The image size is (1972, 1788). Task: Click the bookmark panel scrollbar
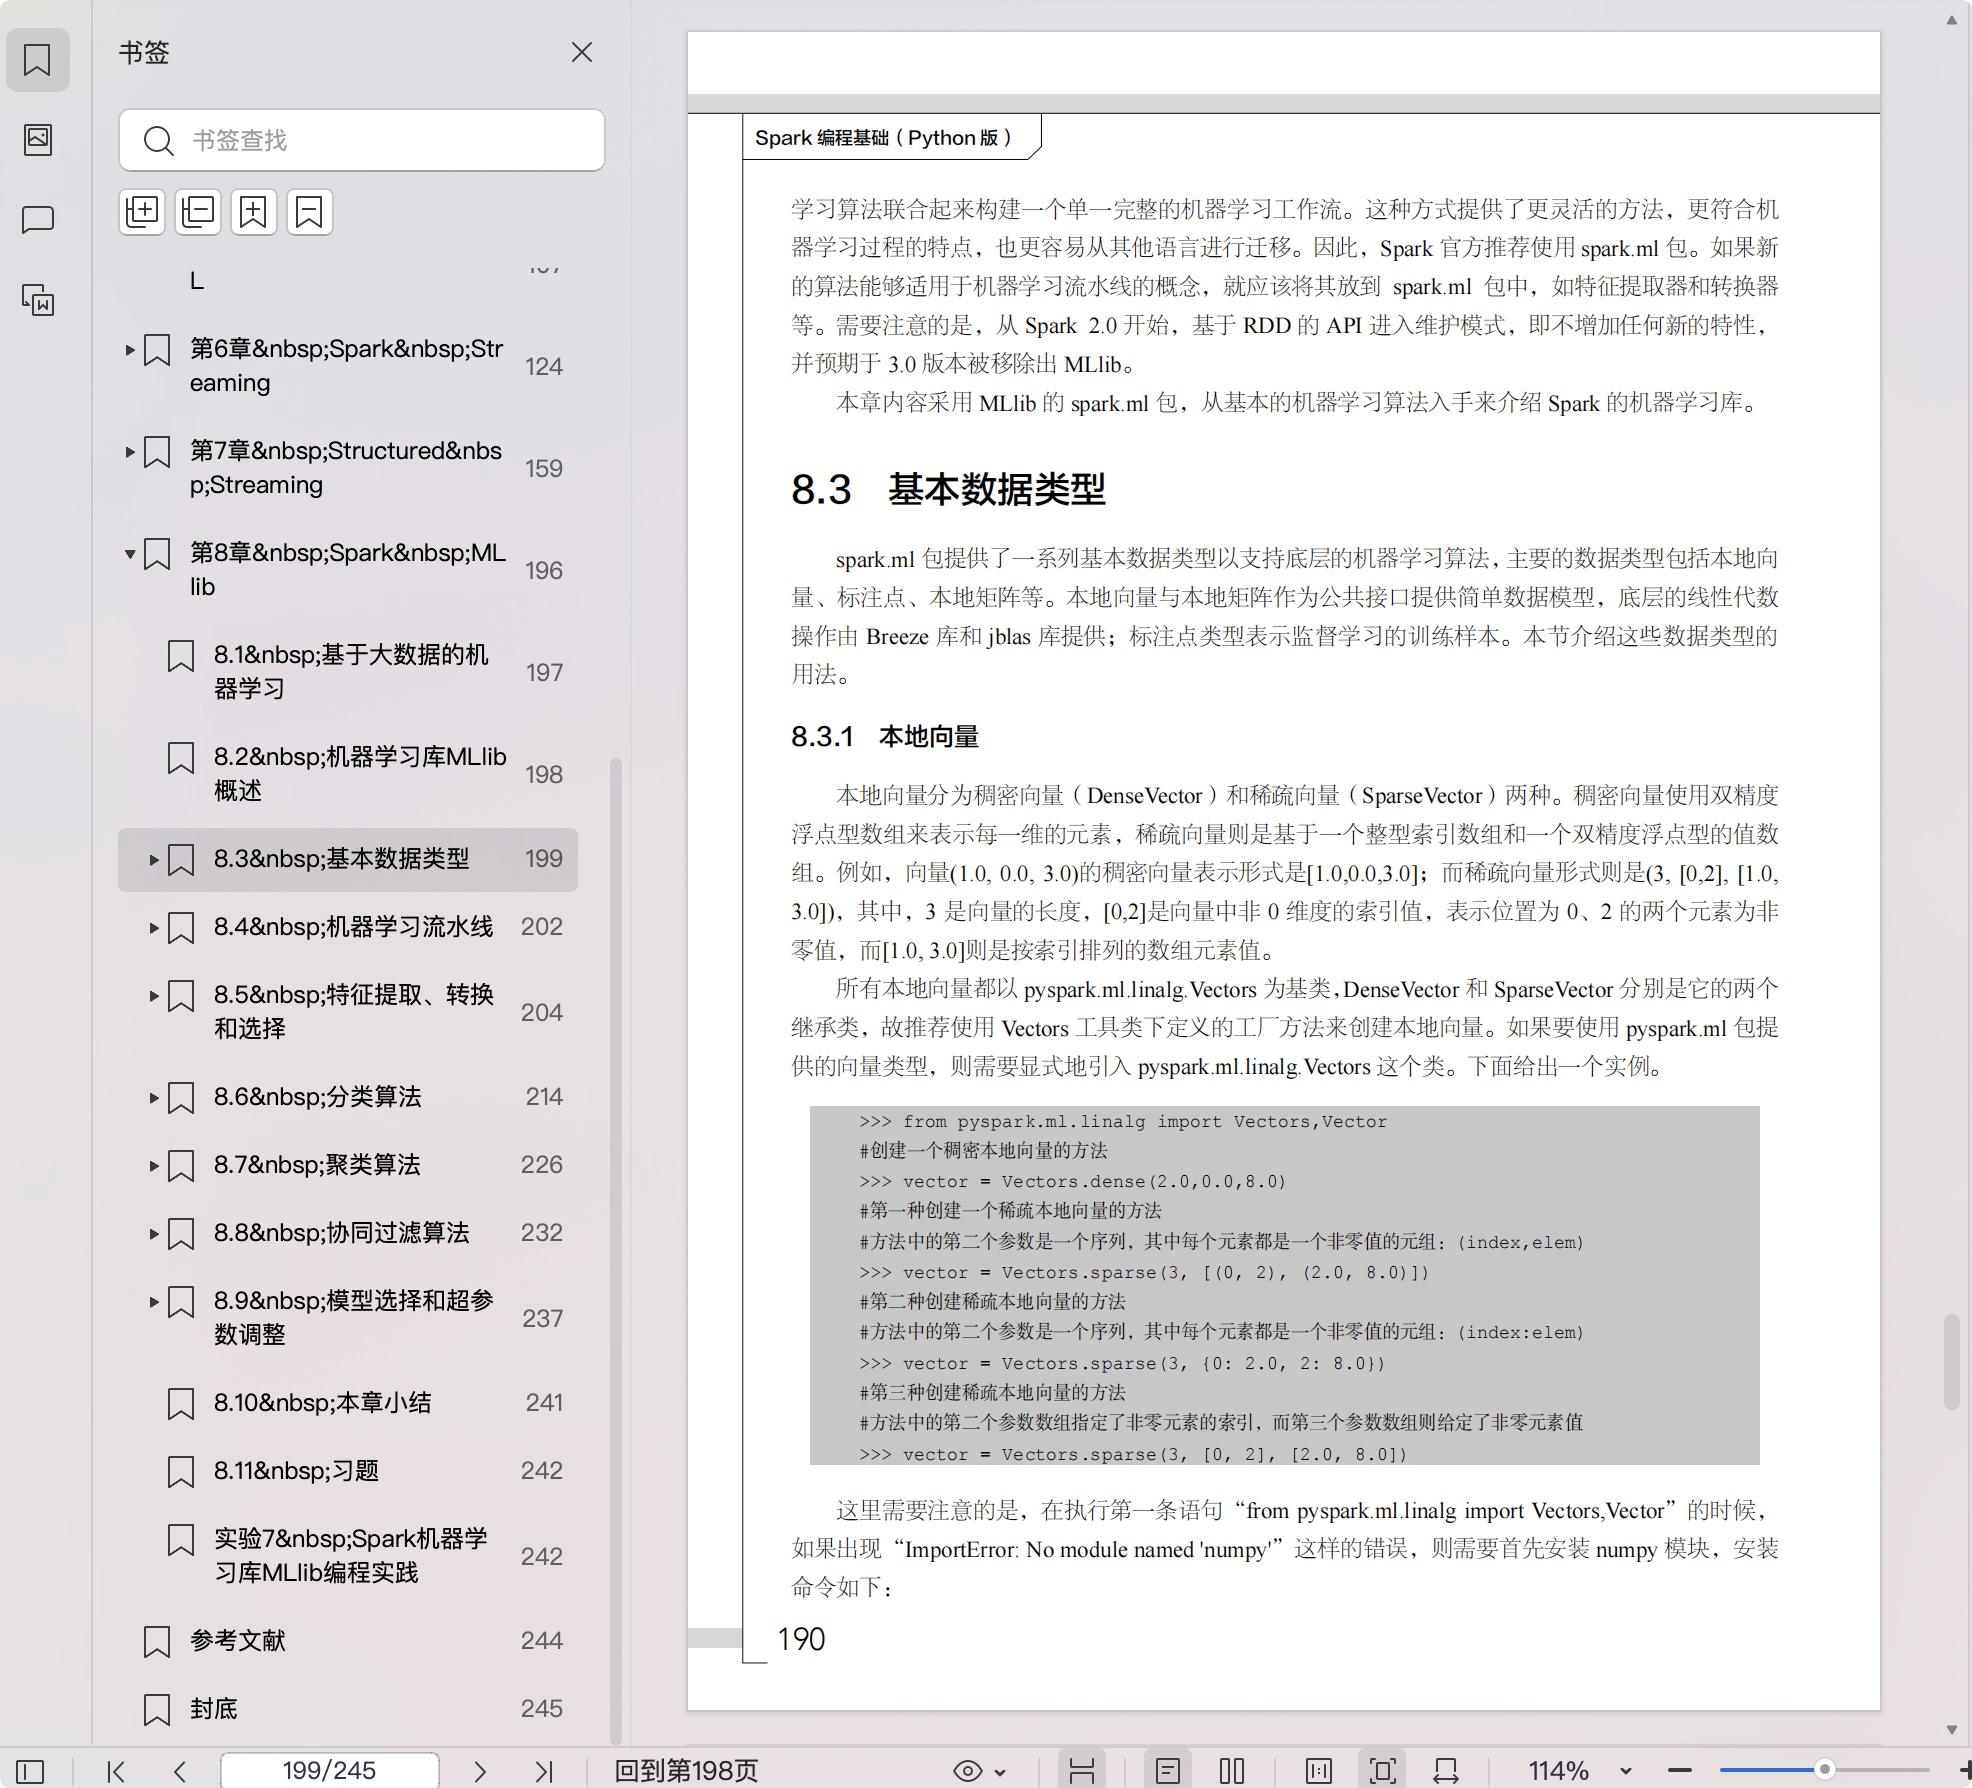tap(616, 1250)
